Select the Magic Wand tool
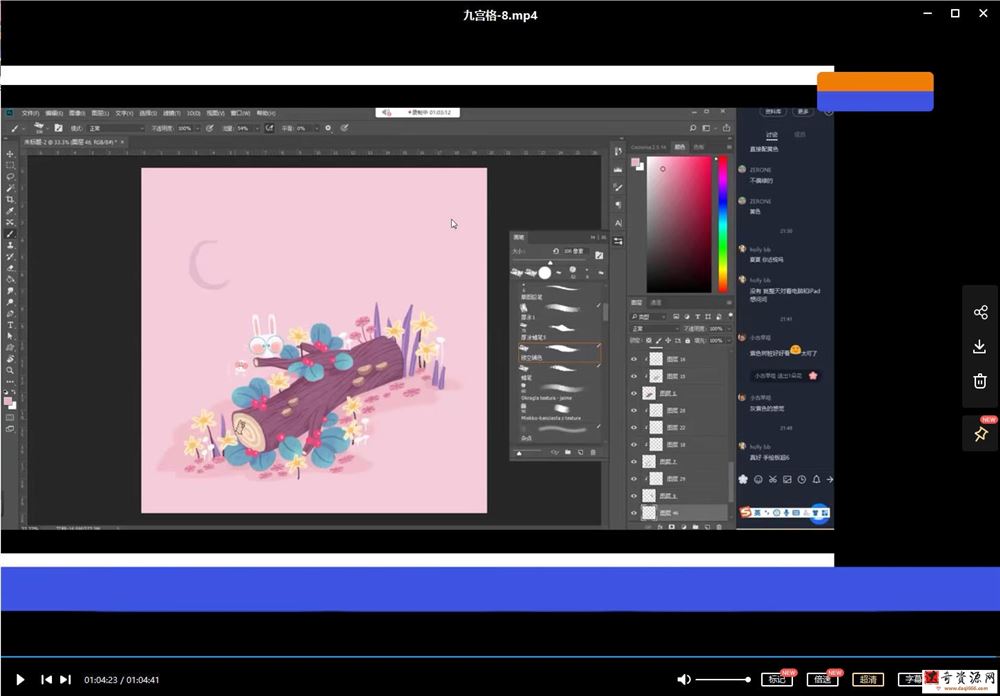Screen dimensions: 1000x696 (x=10, y=188)
